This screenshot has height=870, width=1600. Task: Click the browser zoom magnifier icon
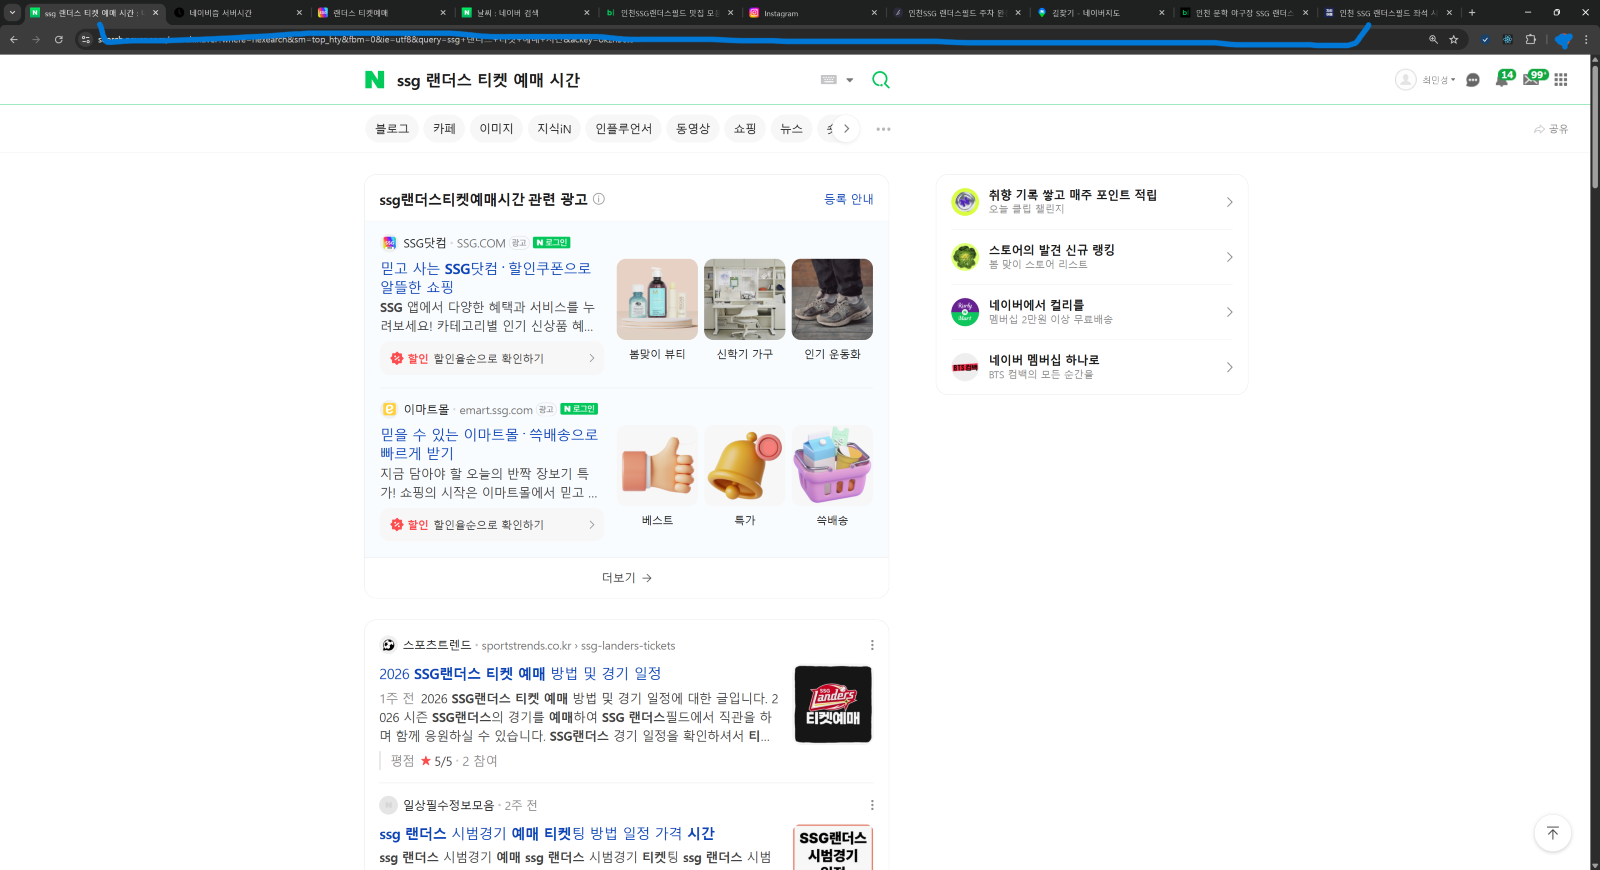coord(1433,40)
